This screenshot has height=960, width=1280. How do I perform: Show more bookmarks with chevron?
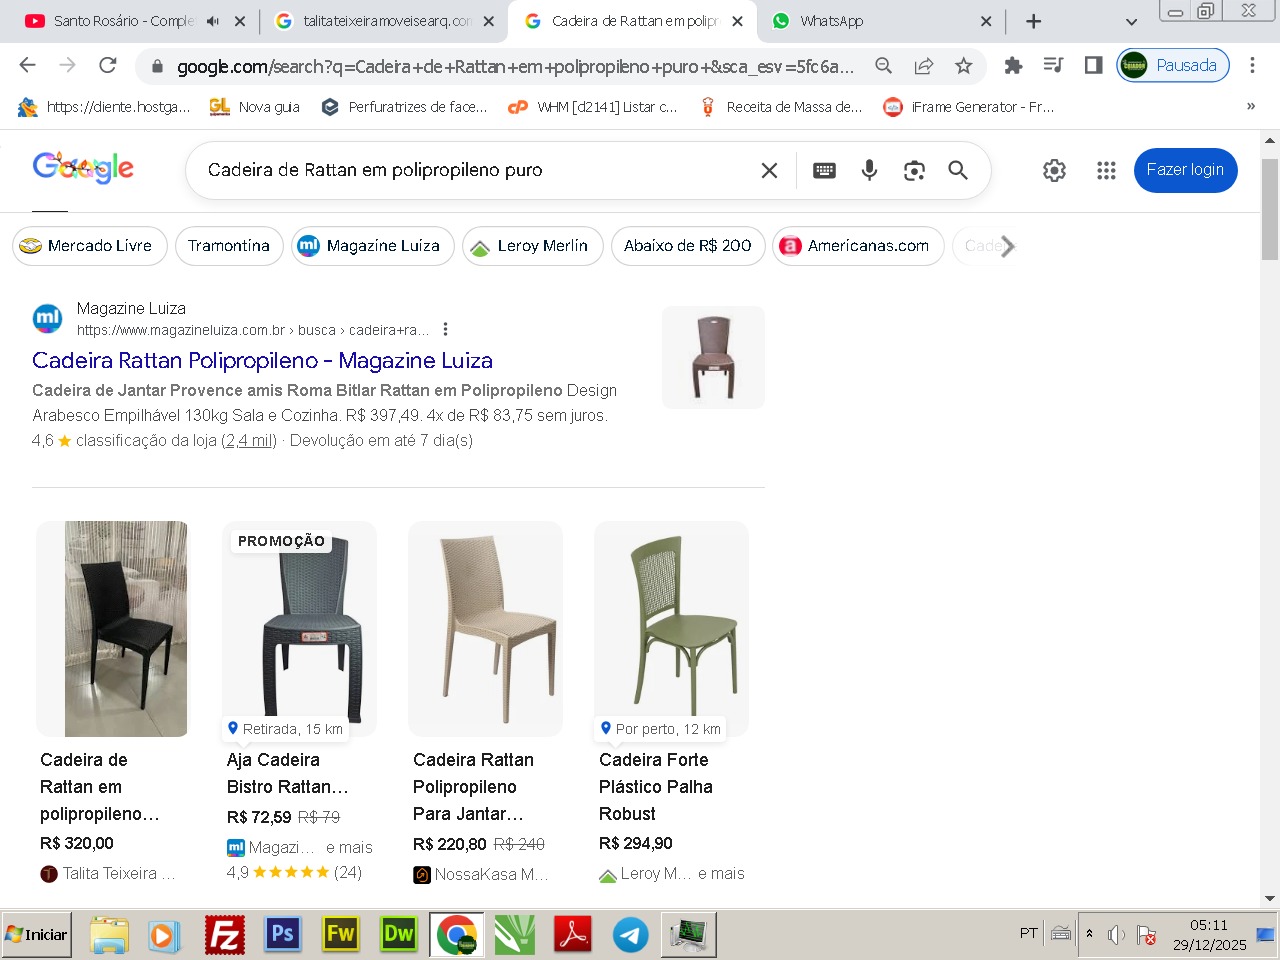coord(1250,107)
